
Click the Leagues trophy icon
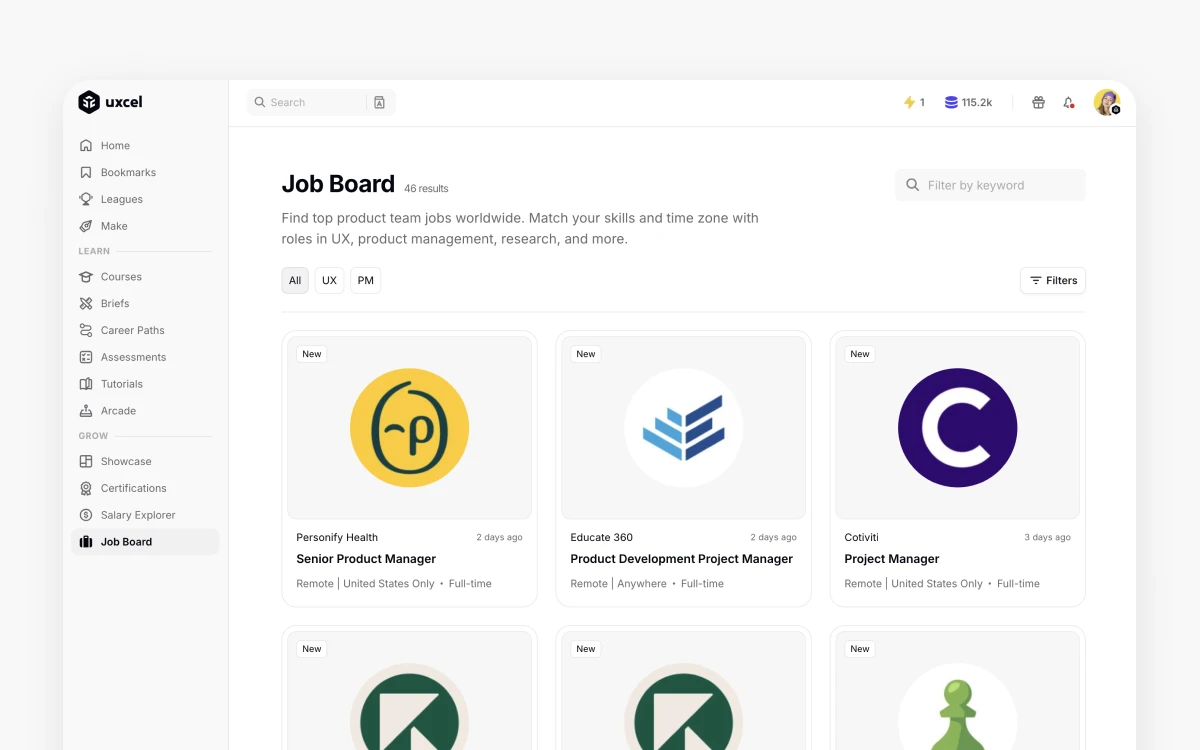(86, 199)
